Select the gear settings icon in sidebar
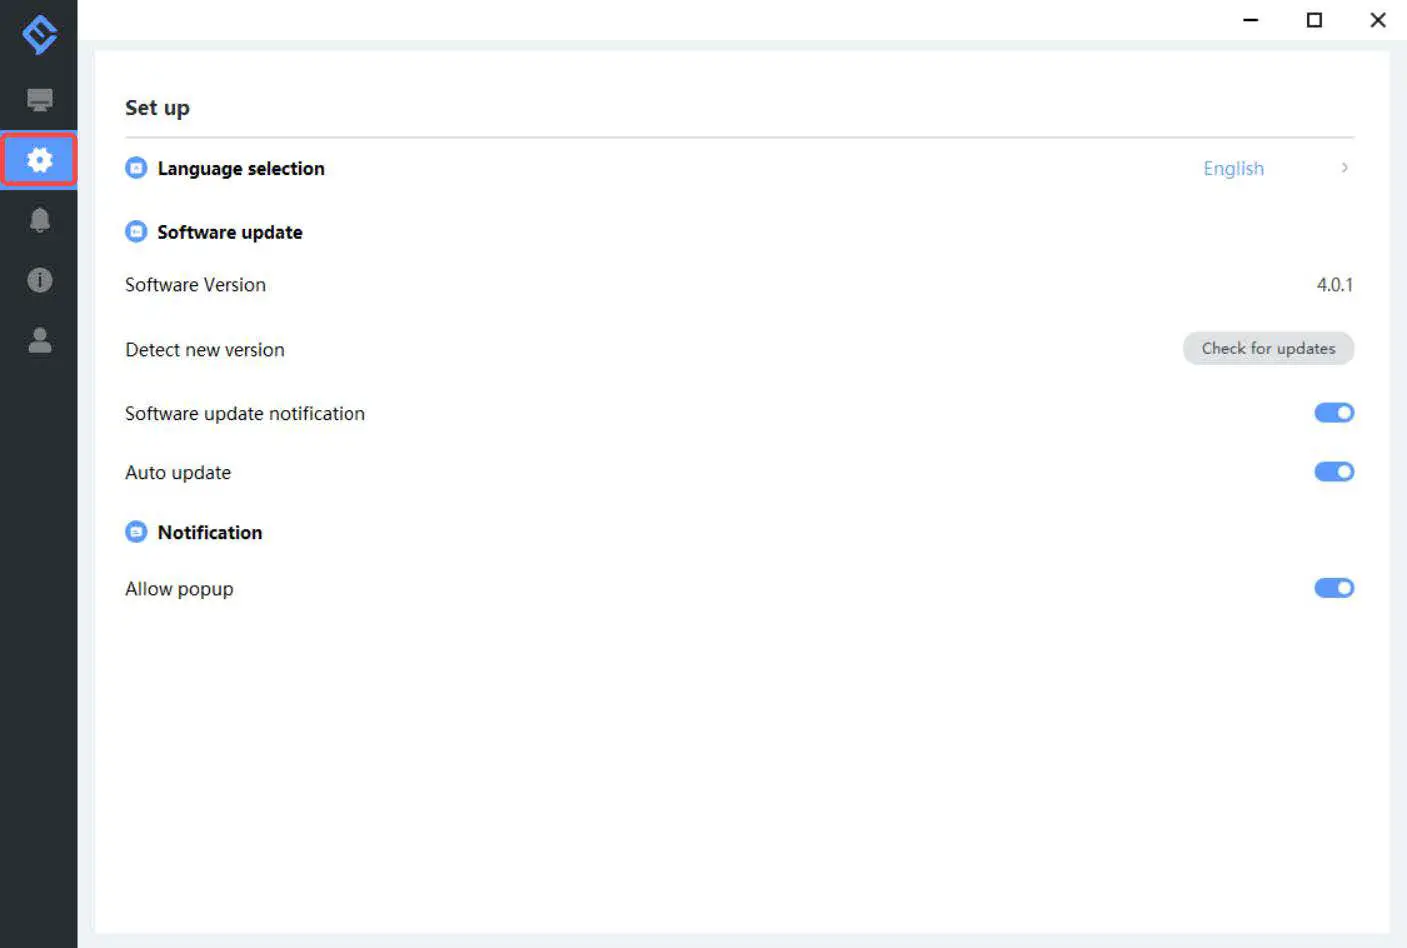The width and height of the screenshot is (1407, 948). (39, 159)
